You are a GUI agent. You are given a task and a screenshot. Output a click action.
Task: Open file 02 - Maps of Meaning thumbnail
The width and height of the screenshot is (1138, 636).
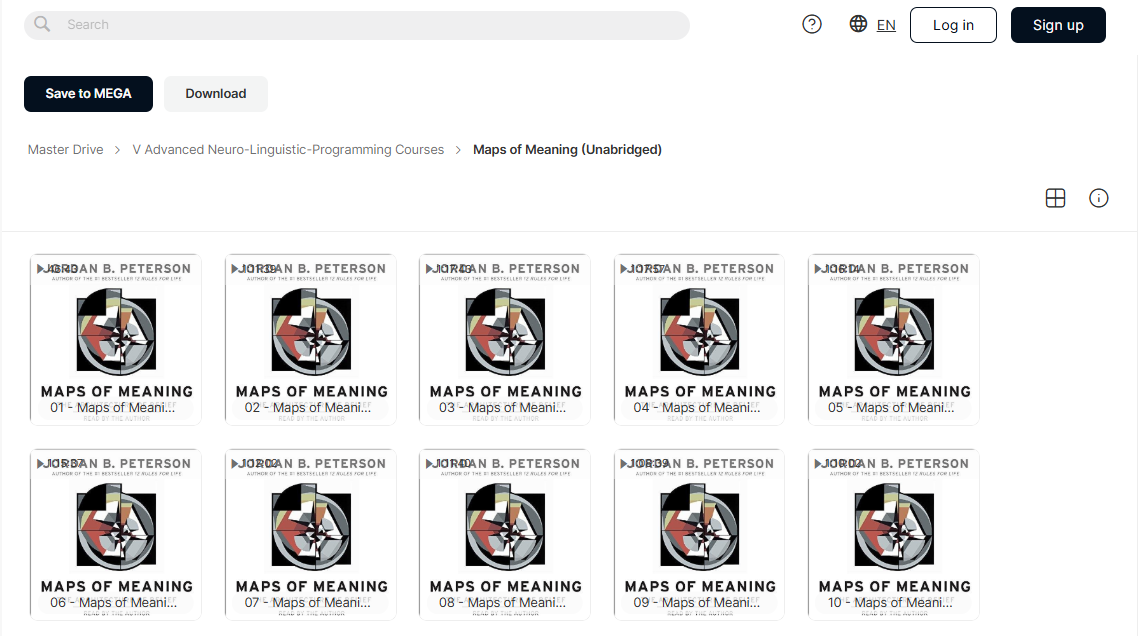pos(311,339)
